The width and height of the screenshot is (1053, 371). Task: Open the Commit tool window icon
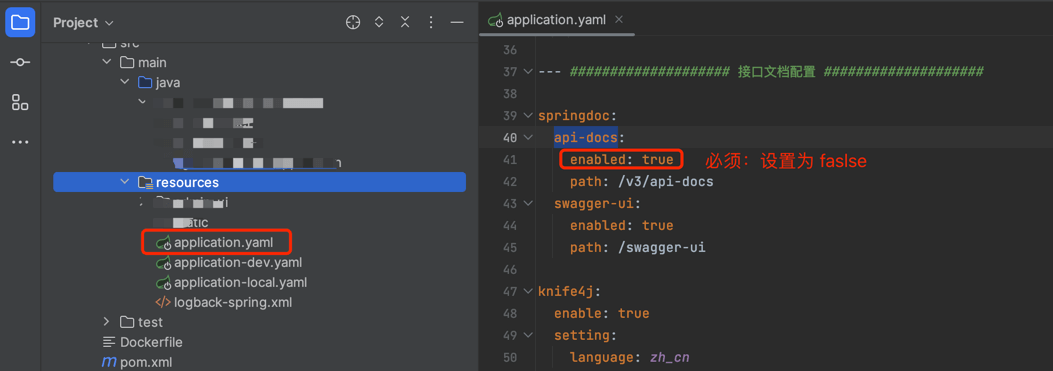click(x=20, y=63)
